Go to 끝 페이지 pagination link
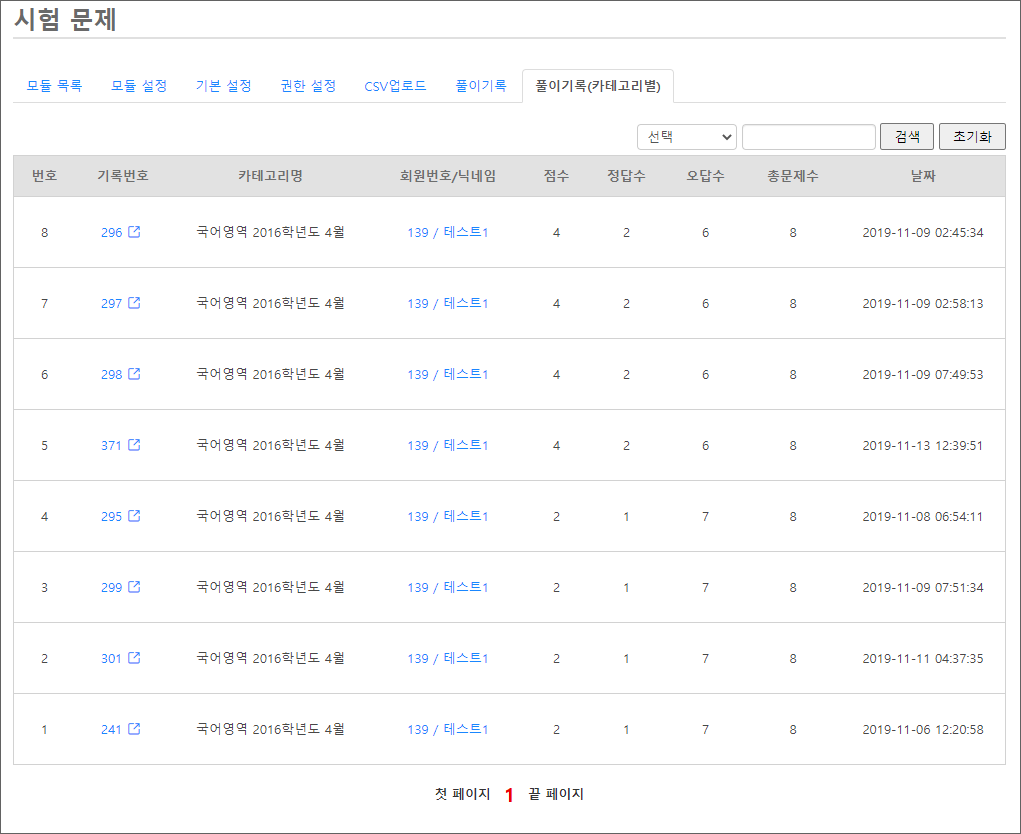Screen dimensions: 1021x834 point(556,794)
